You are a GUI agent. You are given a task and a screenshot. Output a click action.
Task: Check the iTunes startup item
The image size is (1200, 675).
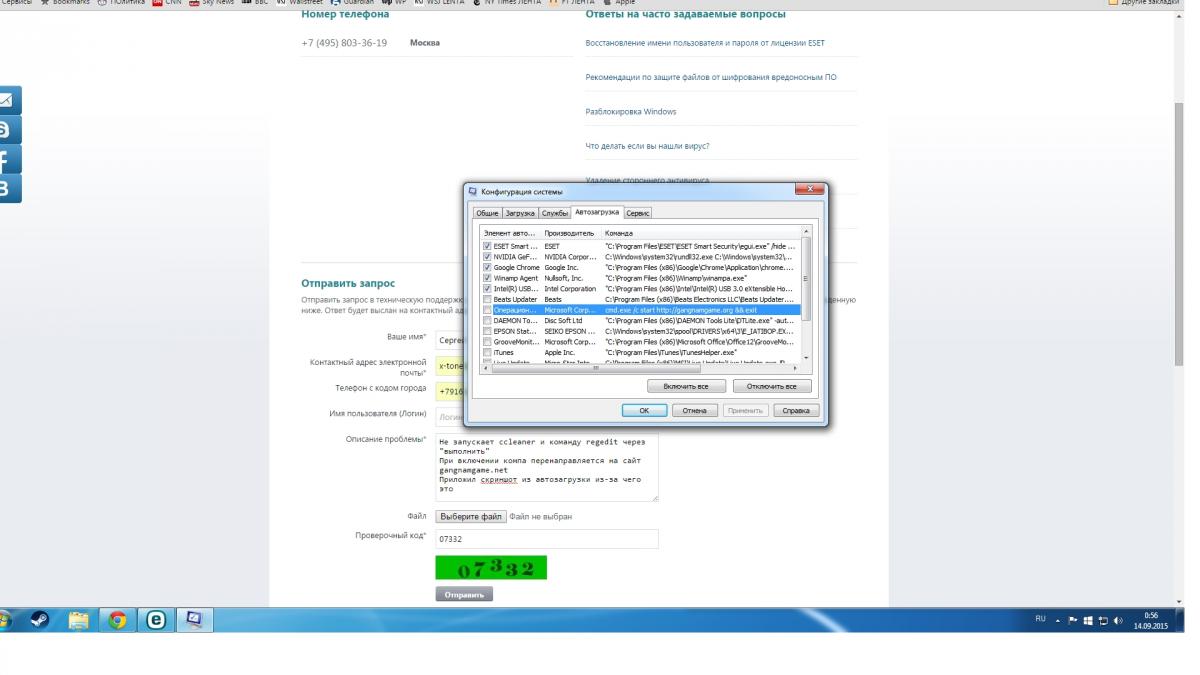pyautogui.click(x=487, y=352)
